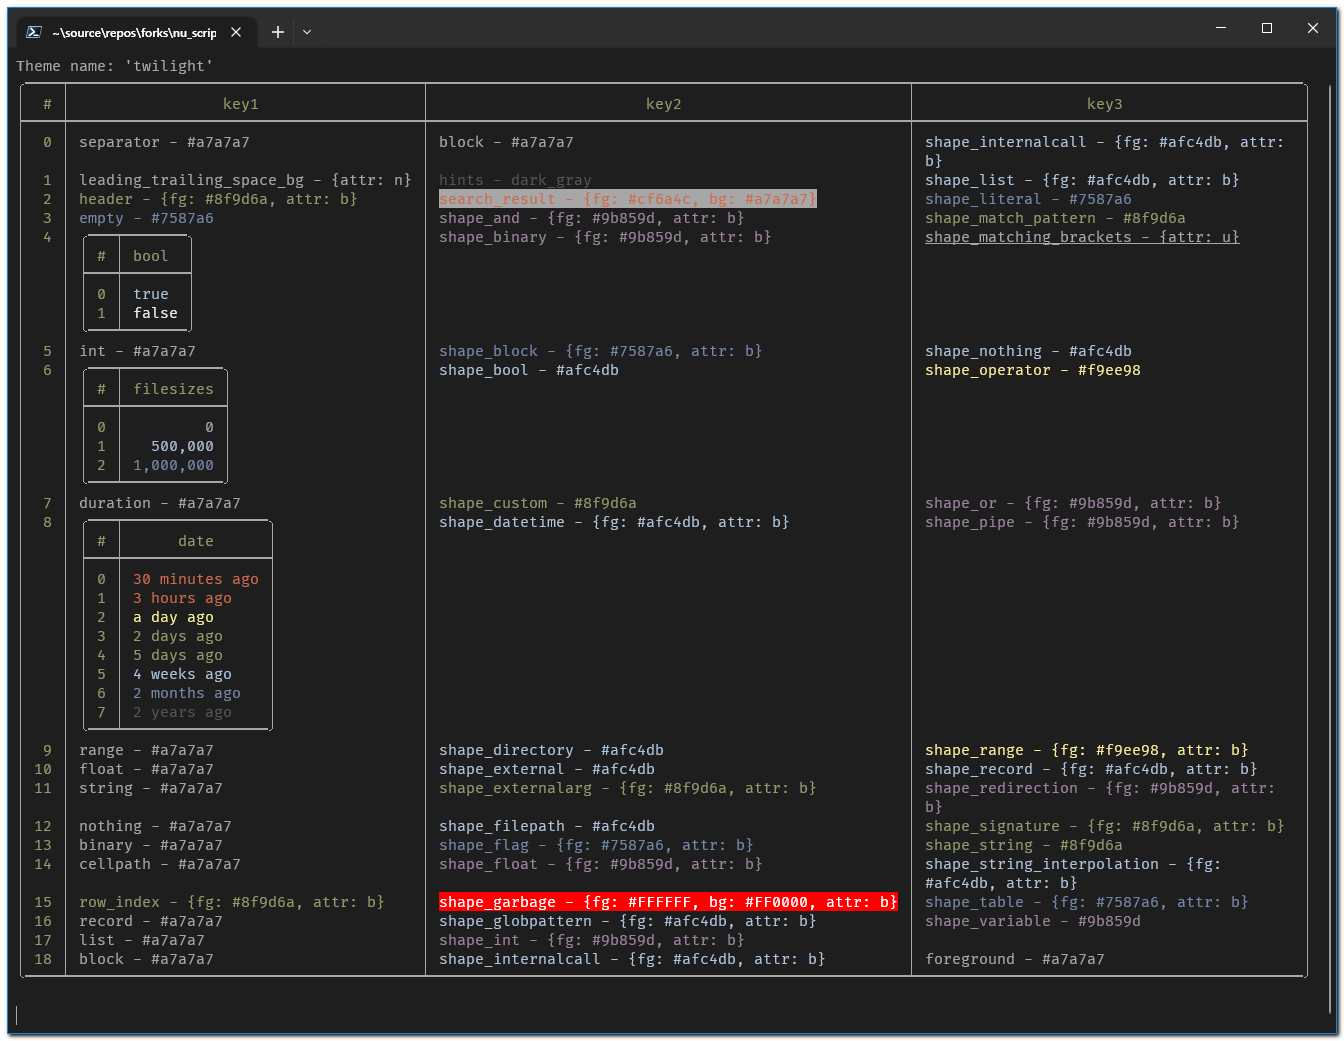Open the new tab profile dropdown

point(307,32)
